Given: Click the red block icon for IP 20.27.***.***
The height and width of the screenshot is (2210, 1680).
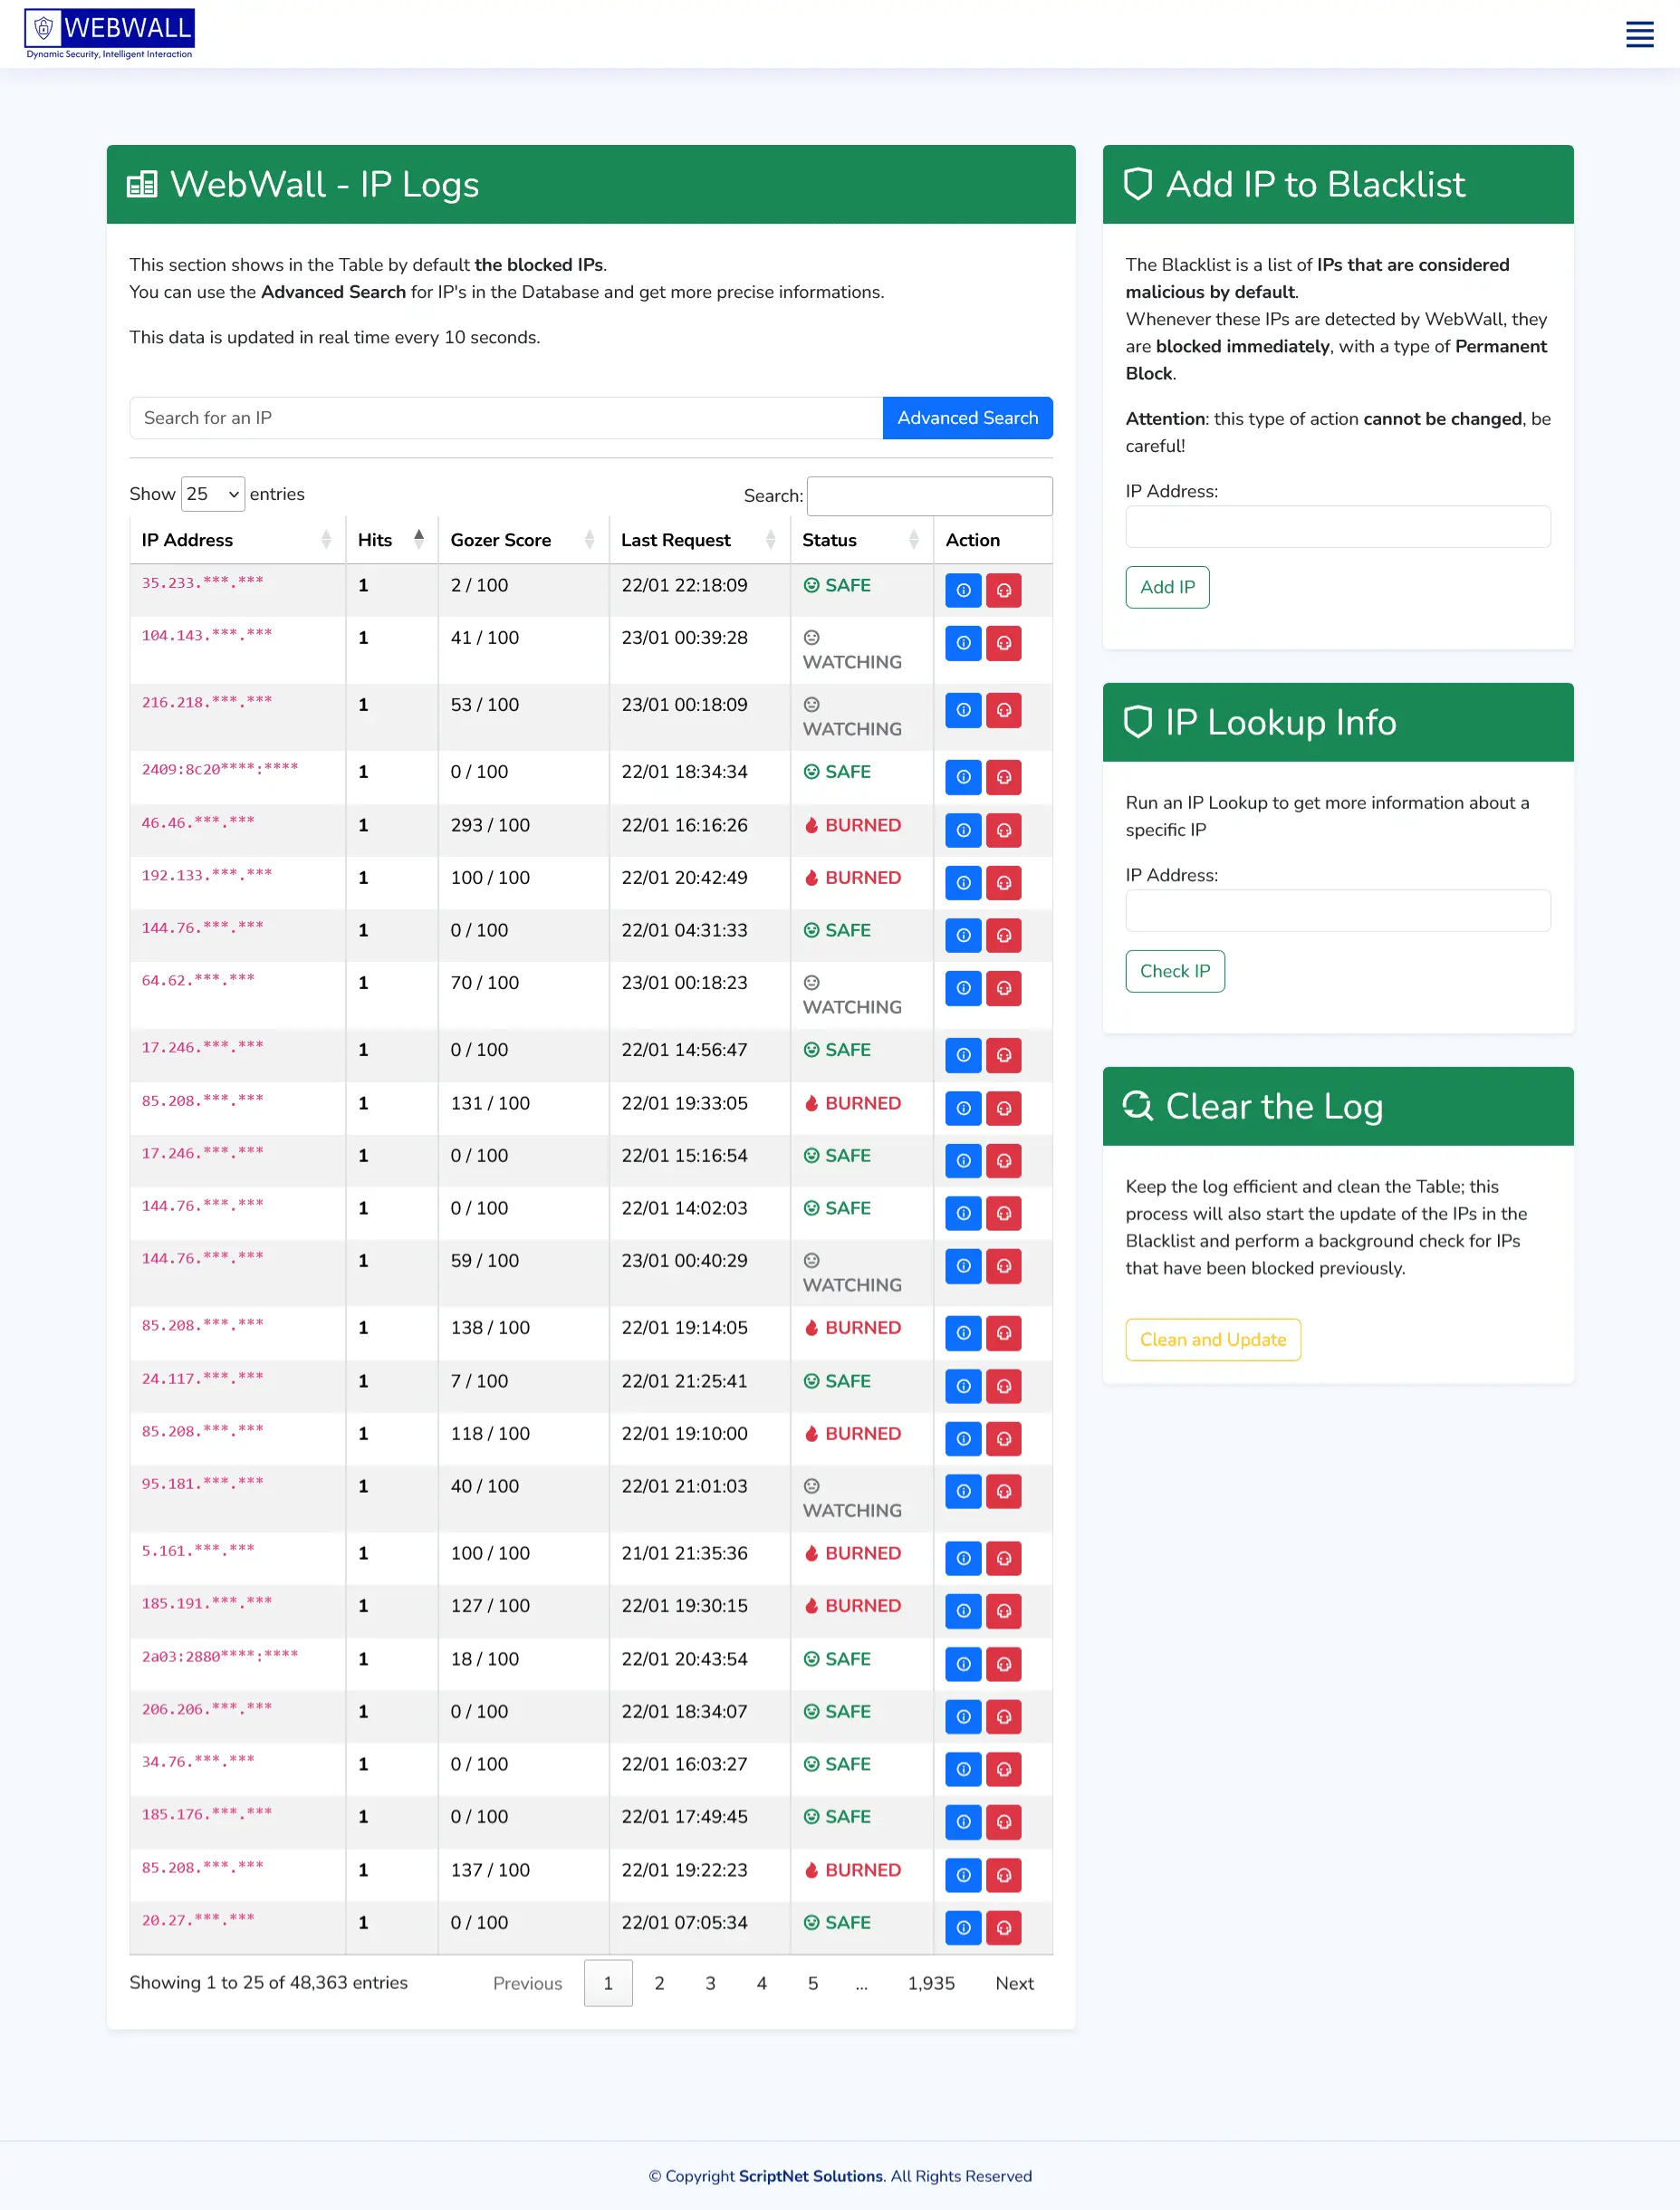Looking at the screenshot, I should pos(1005,1928).
